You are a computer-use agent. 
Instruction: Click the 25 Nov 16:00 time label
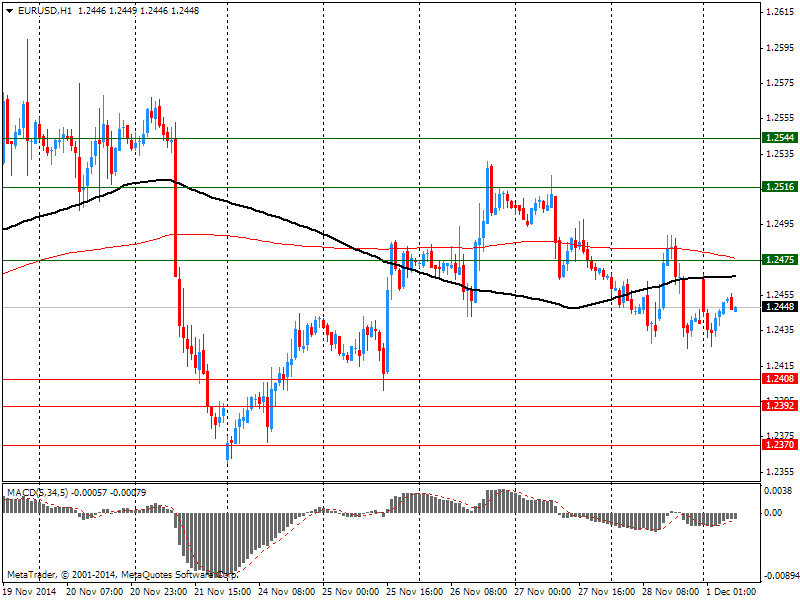pyautogui.click(x=414, y=592)
